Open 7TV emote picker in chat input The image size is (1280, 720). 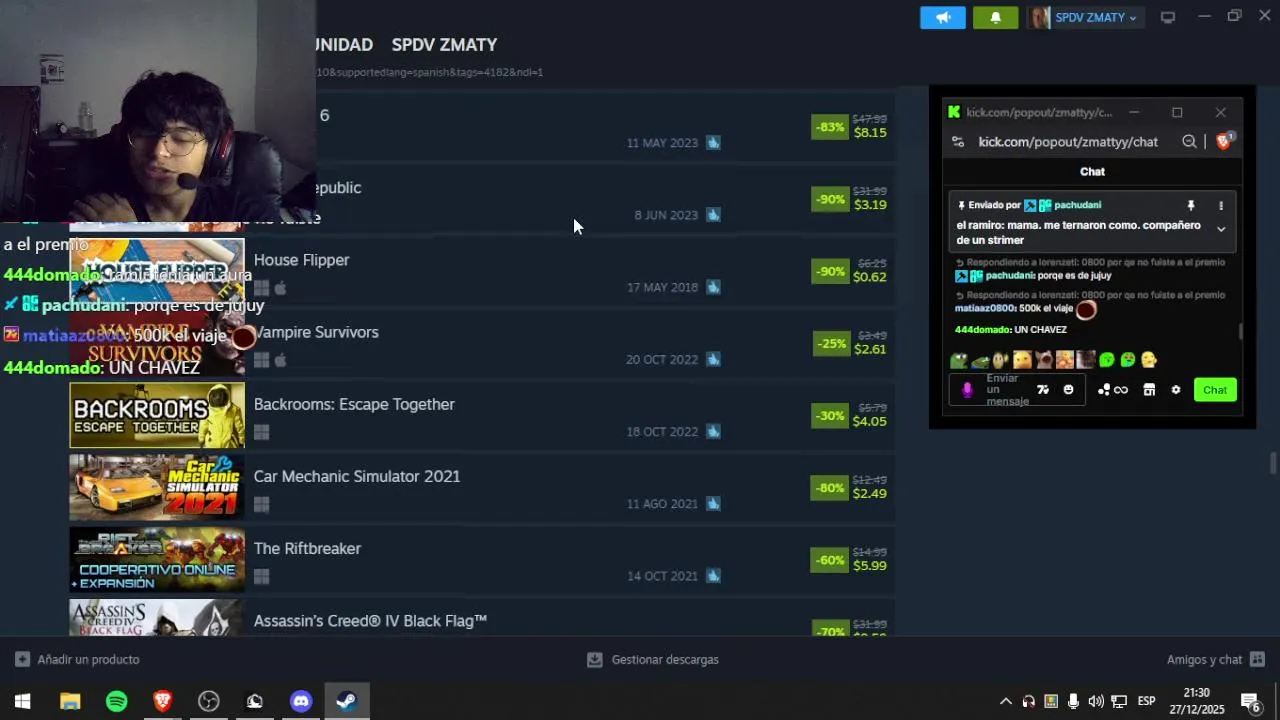(x=1043, y=390)
